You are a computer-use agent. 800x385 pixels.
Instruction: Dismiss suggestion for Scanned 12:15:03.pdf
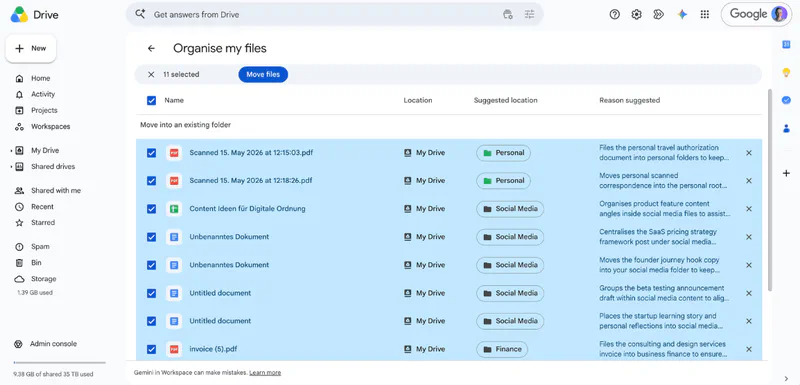point(748,153)
